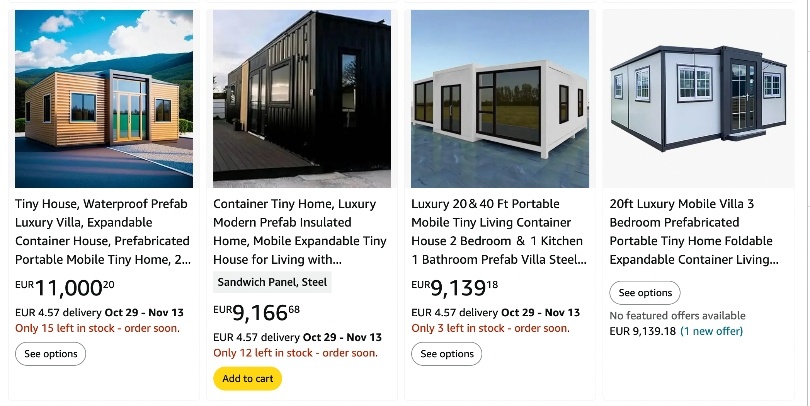Screen dimensions: 810x406
Task: Open 'Luxury 20 & 40 Ft Portable' listing title
Action: (499, 231)
